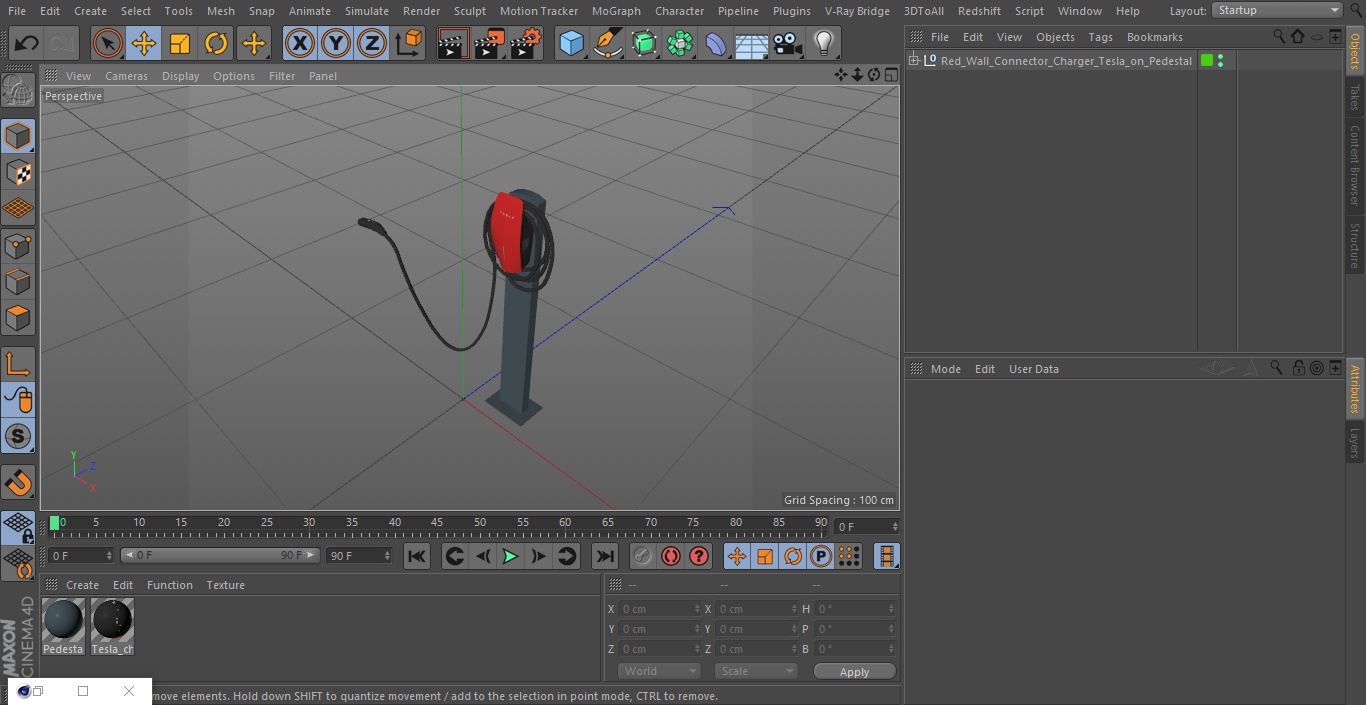
Task: Enable Model mode in left palette
Action: click(18, 136)
